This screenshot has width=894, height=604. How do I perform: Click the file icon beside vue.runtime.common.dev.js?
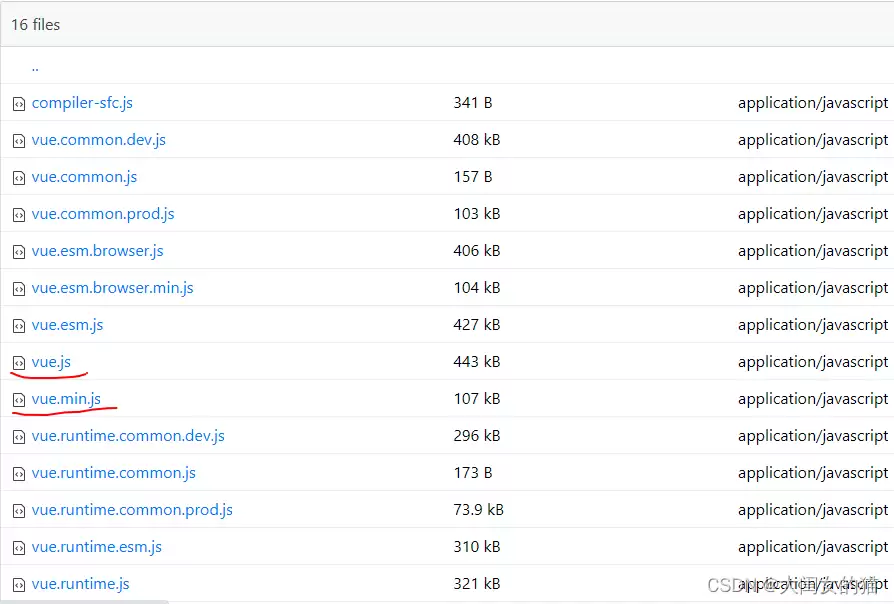[19, 437]
